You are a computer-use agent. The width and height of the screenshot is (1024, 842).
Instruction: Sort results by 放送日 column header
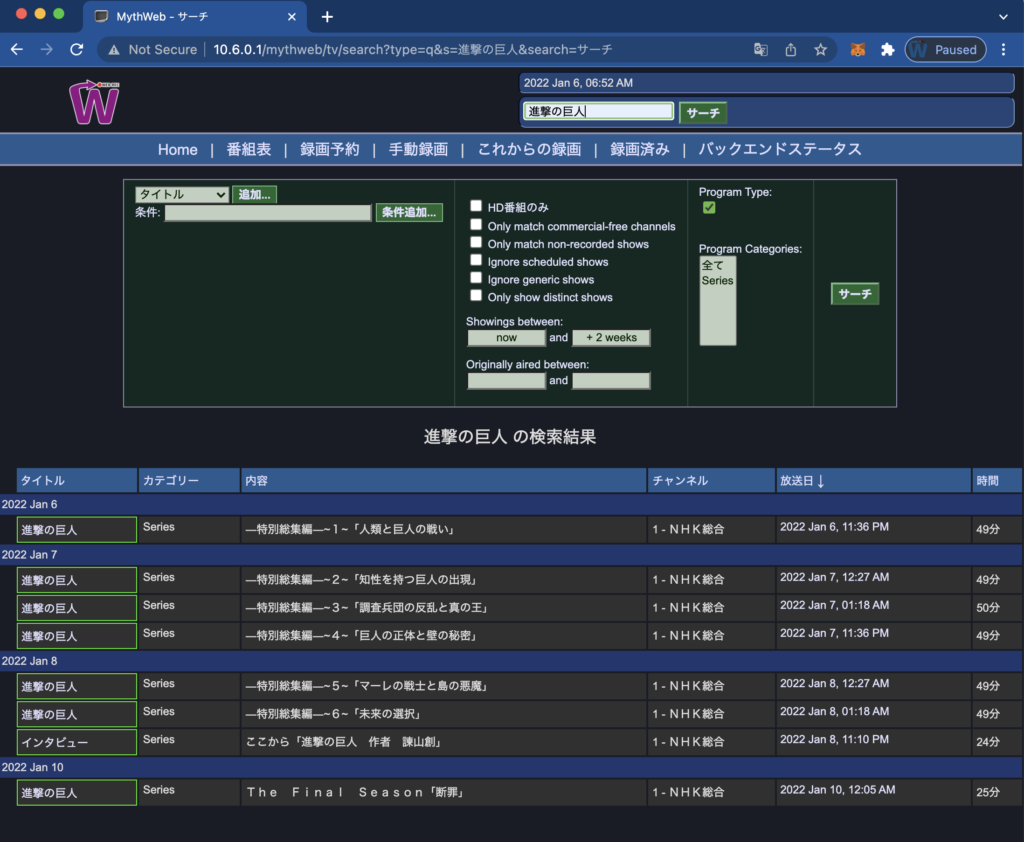tap(801, 481)
